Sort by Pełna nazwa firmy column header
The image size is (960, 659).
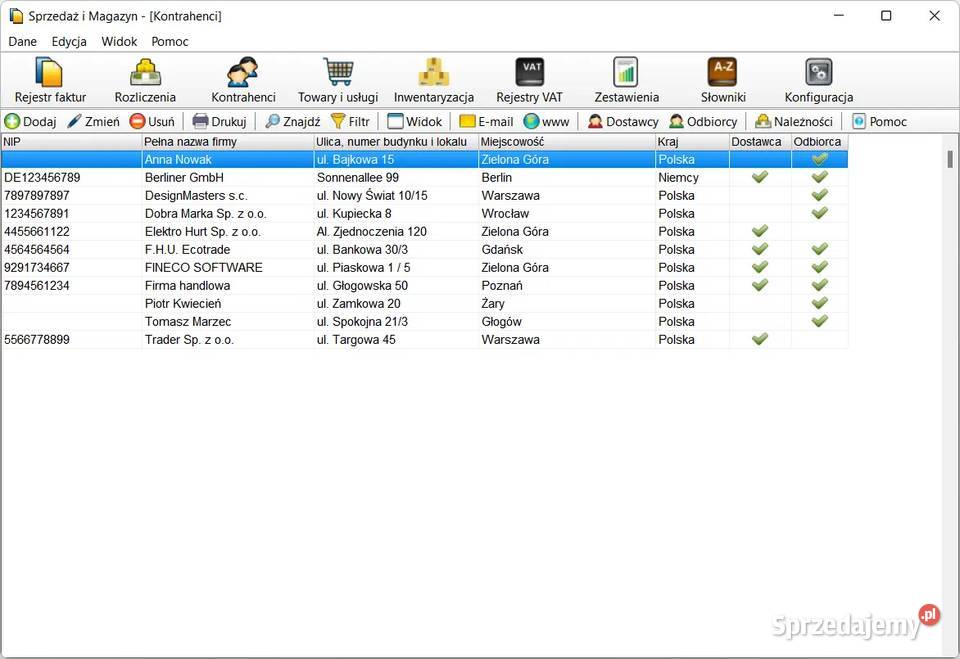[227, 142]
